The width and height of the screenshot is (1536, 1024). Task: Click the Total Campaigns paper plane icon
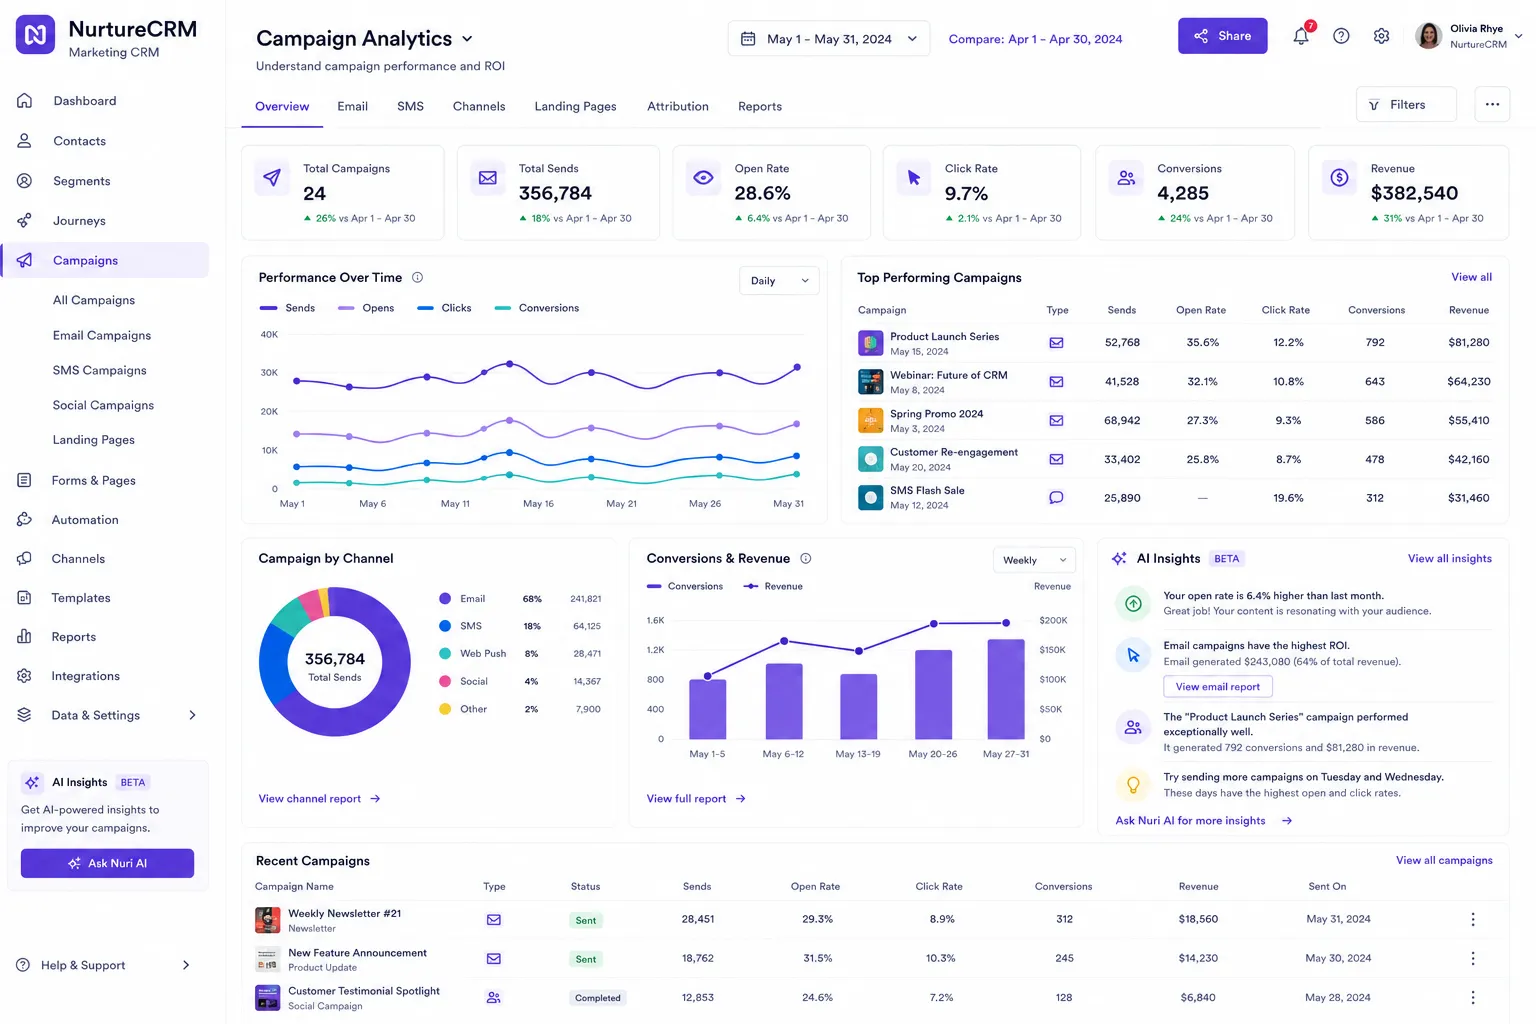point(272,178)
